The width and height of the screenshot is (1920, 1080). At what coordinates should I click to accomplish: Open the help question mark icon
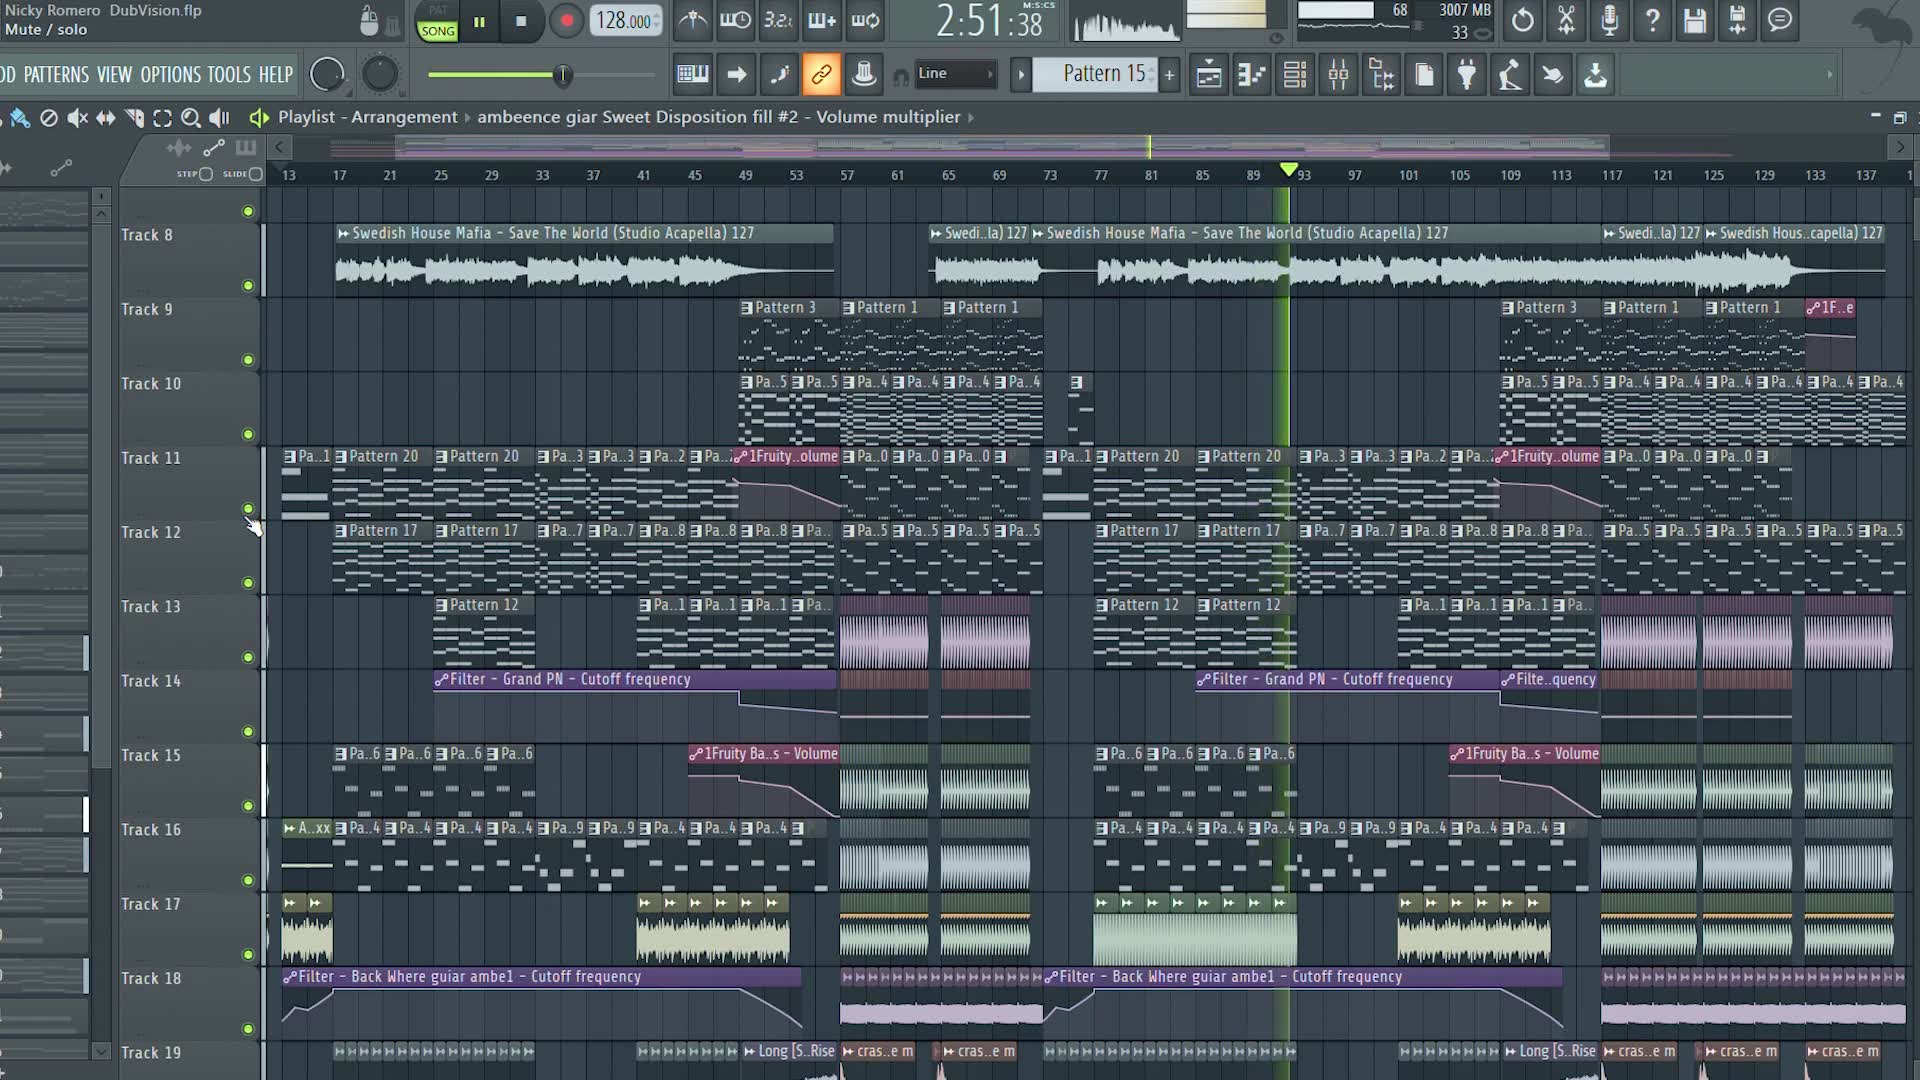[x=1652, y=20]
